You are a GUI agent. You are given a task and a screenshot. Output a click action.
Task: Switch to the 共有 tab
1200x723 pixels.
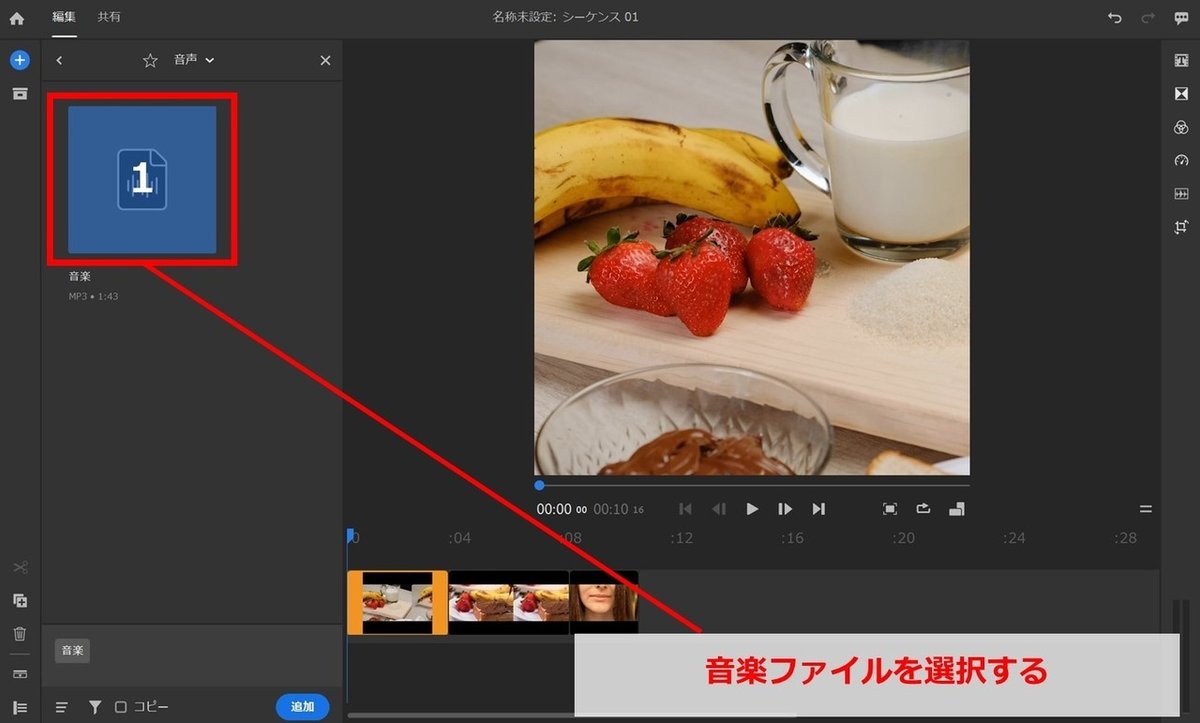tap(109, 17)
